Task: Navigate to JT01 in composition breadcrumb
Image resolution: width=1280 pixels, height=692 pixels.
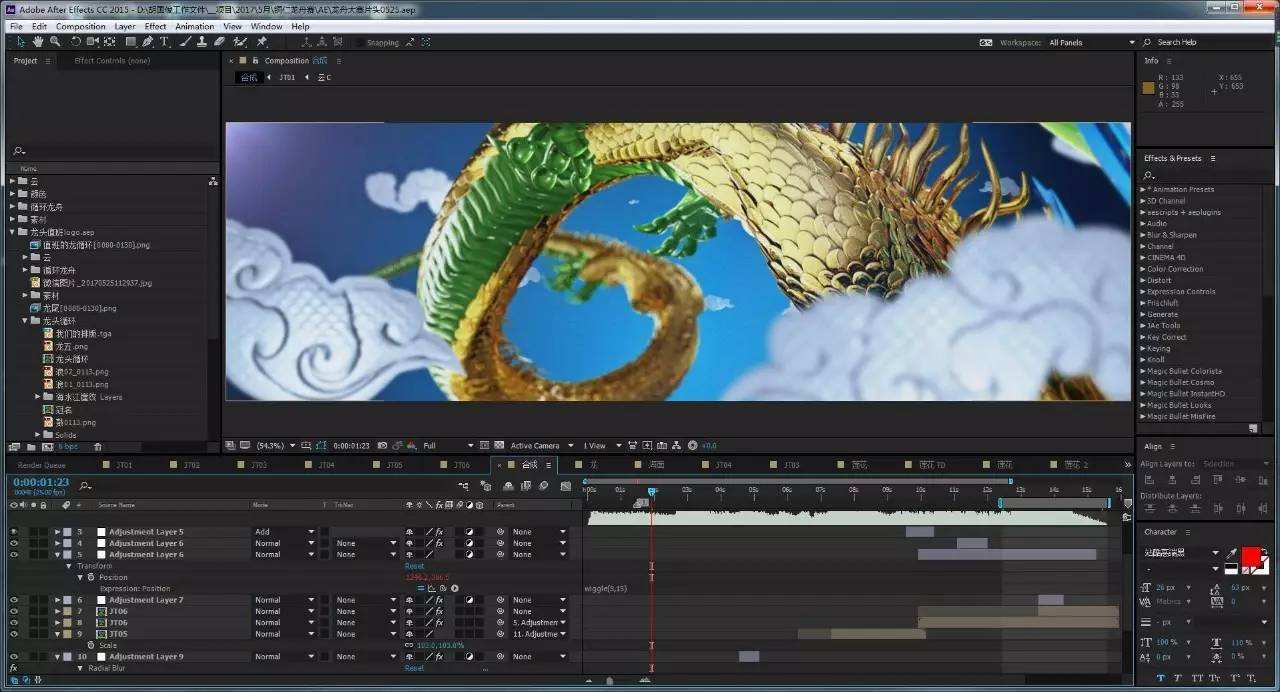Action: [286, 77]
